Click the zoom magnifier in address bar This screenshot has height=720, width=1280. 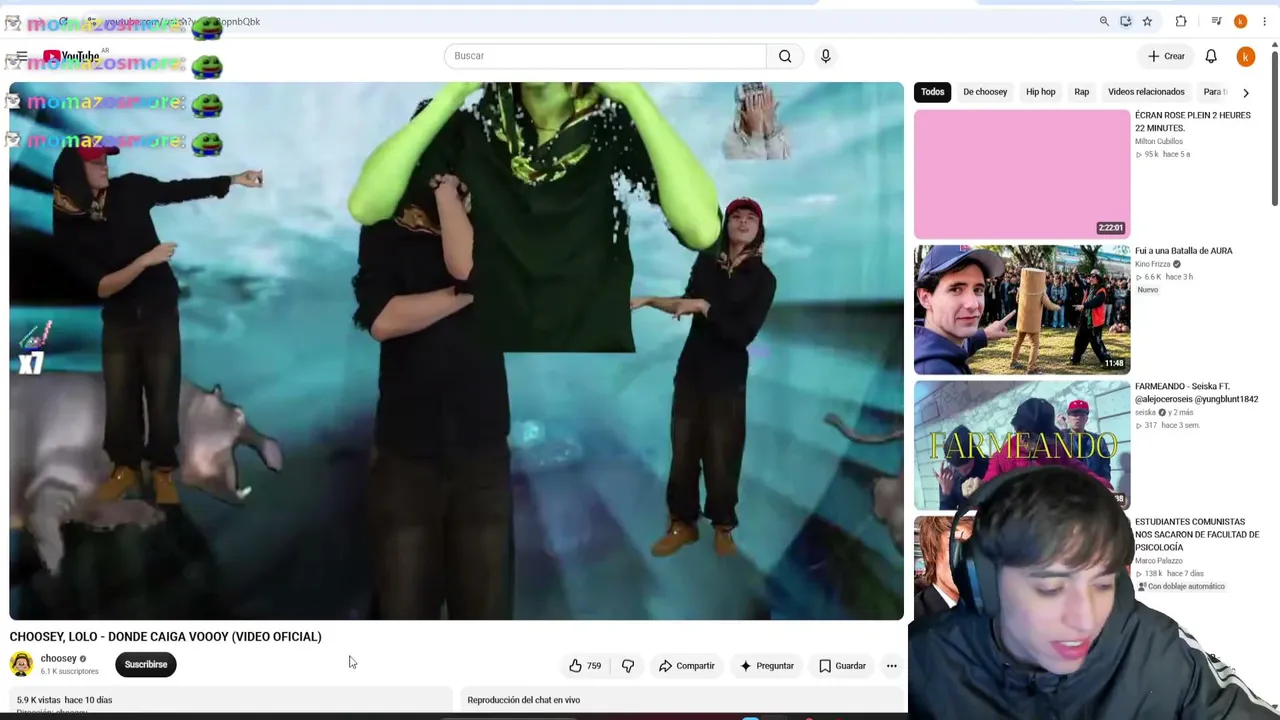1104,22
